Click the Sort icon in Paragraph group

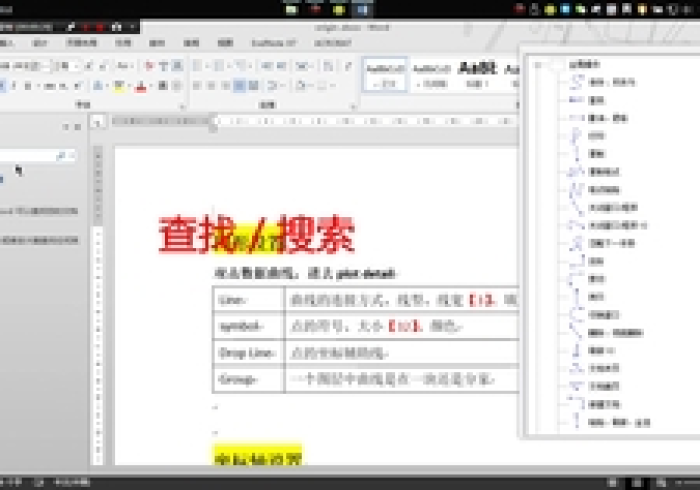[328, 66]
